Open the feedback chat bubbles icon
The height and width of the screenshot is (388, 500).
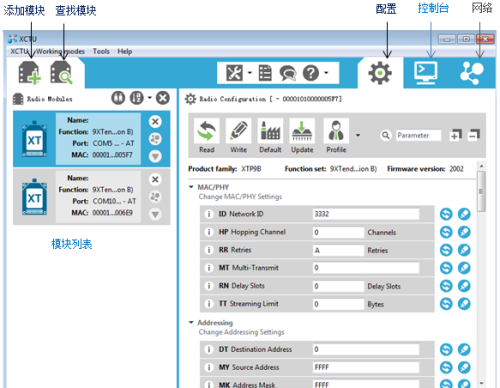coord(288,73)
